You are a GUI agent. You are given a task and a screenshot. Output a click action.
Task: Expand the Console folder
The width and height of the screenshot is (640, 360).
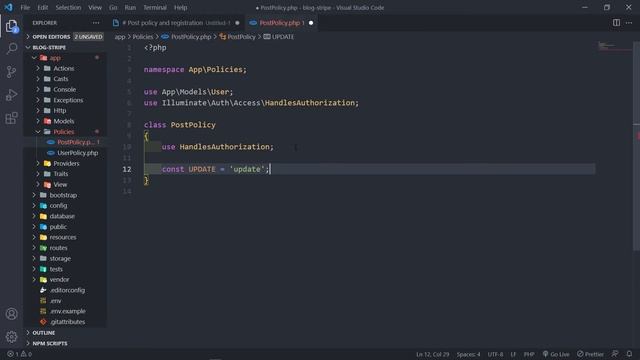[64, 89]
